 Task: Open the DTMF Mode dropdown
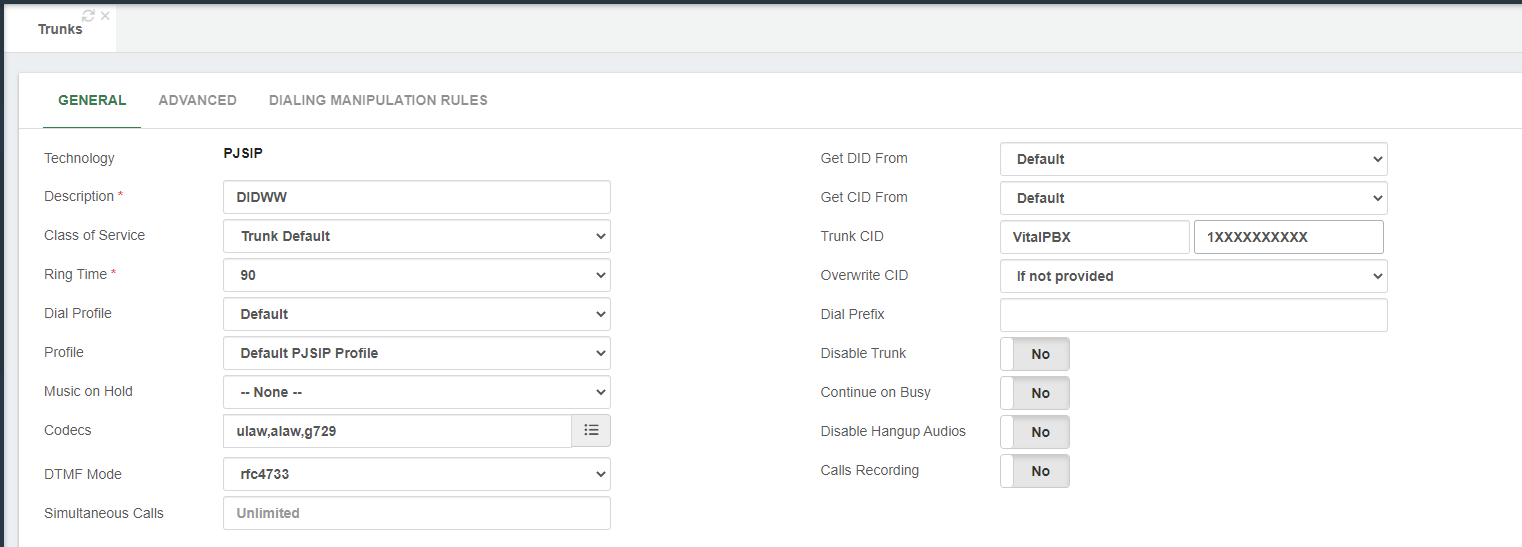coord(416,474)
